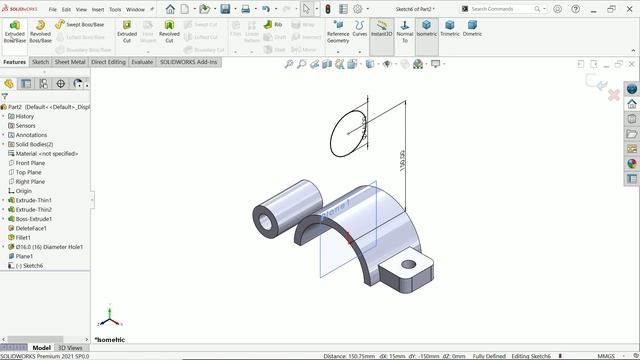Open the Select tool dropdown arrow
The width and height of the screenshot is (640, 360).
(x=317, y=9)
